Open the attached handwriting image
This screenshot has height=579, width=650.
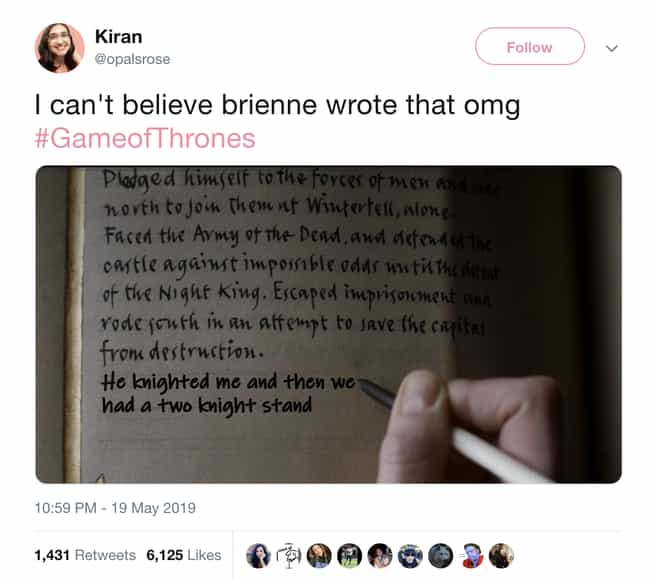click(x=328, y=325)
